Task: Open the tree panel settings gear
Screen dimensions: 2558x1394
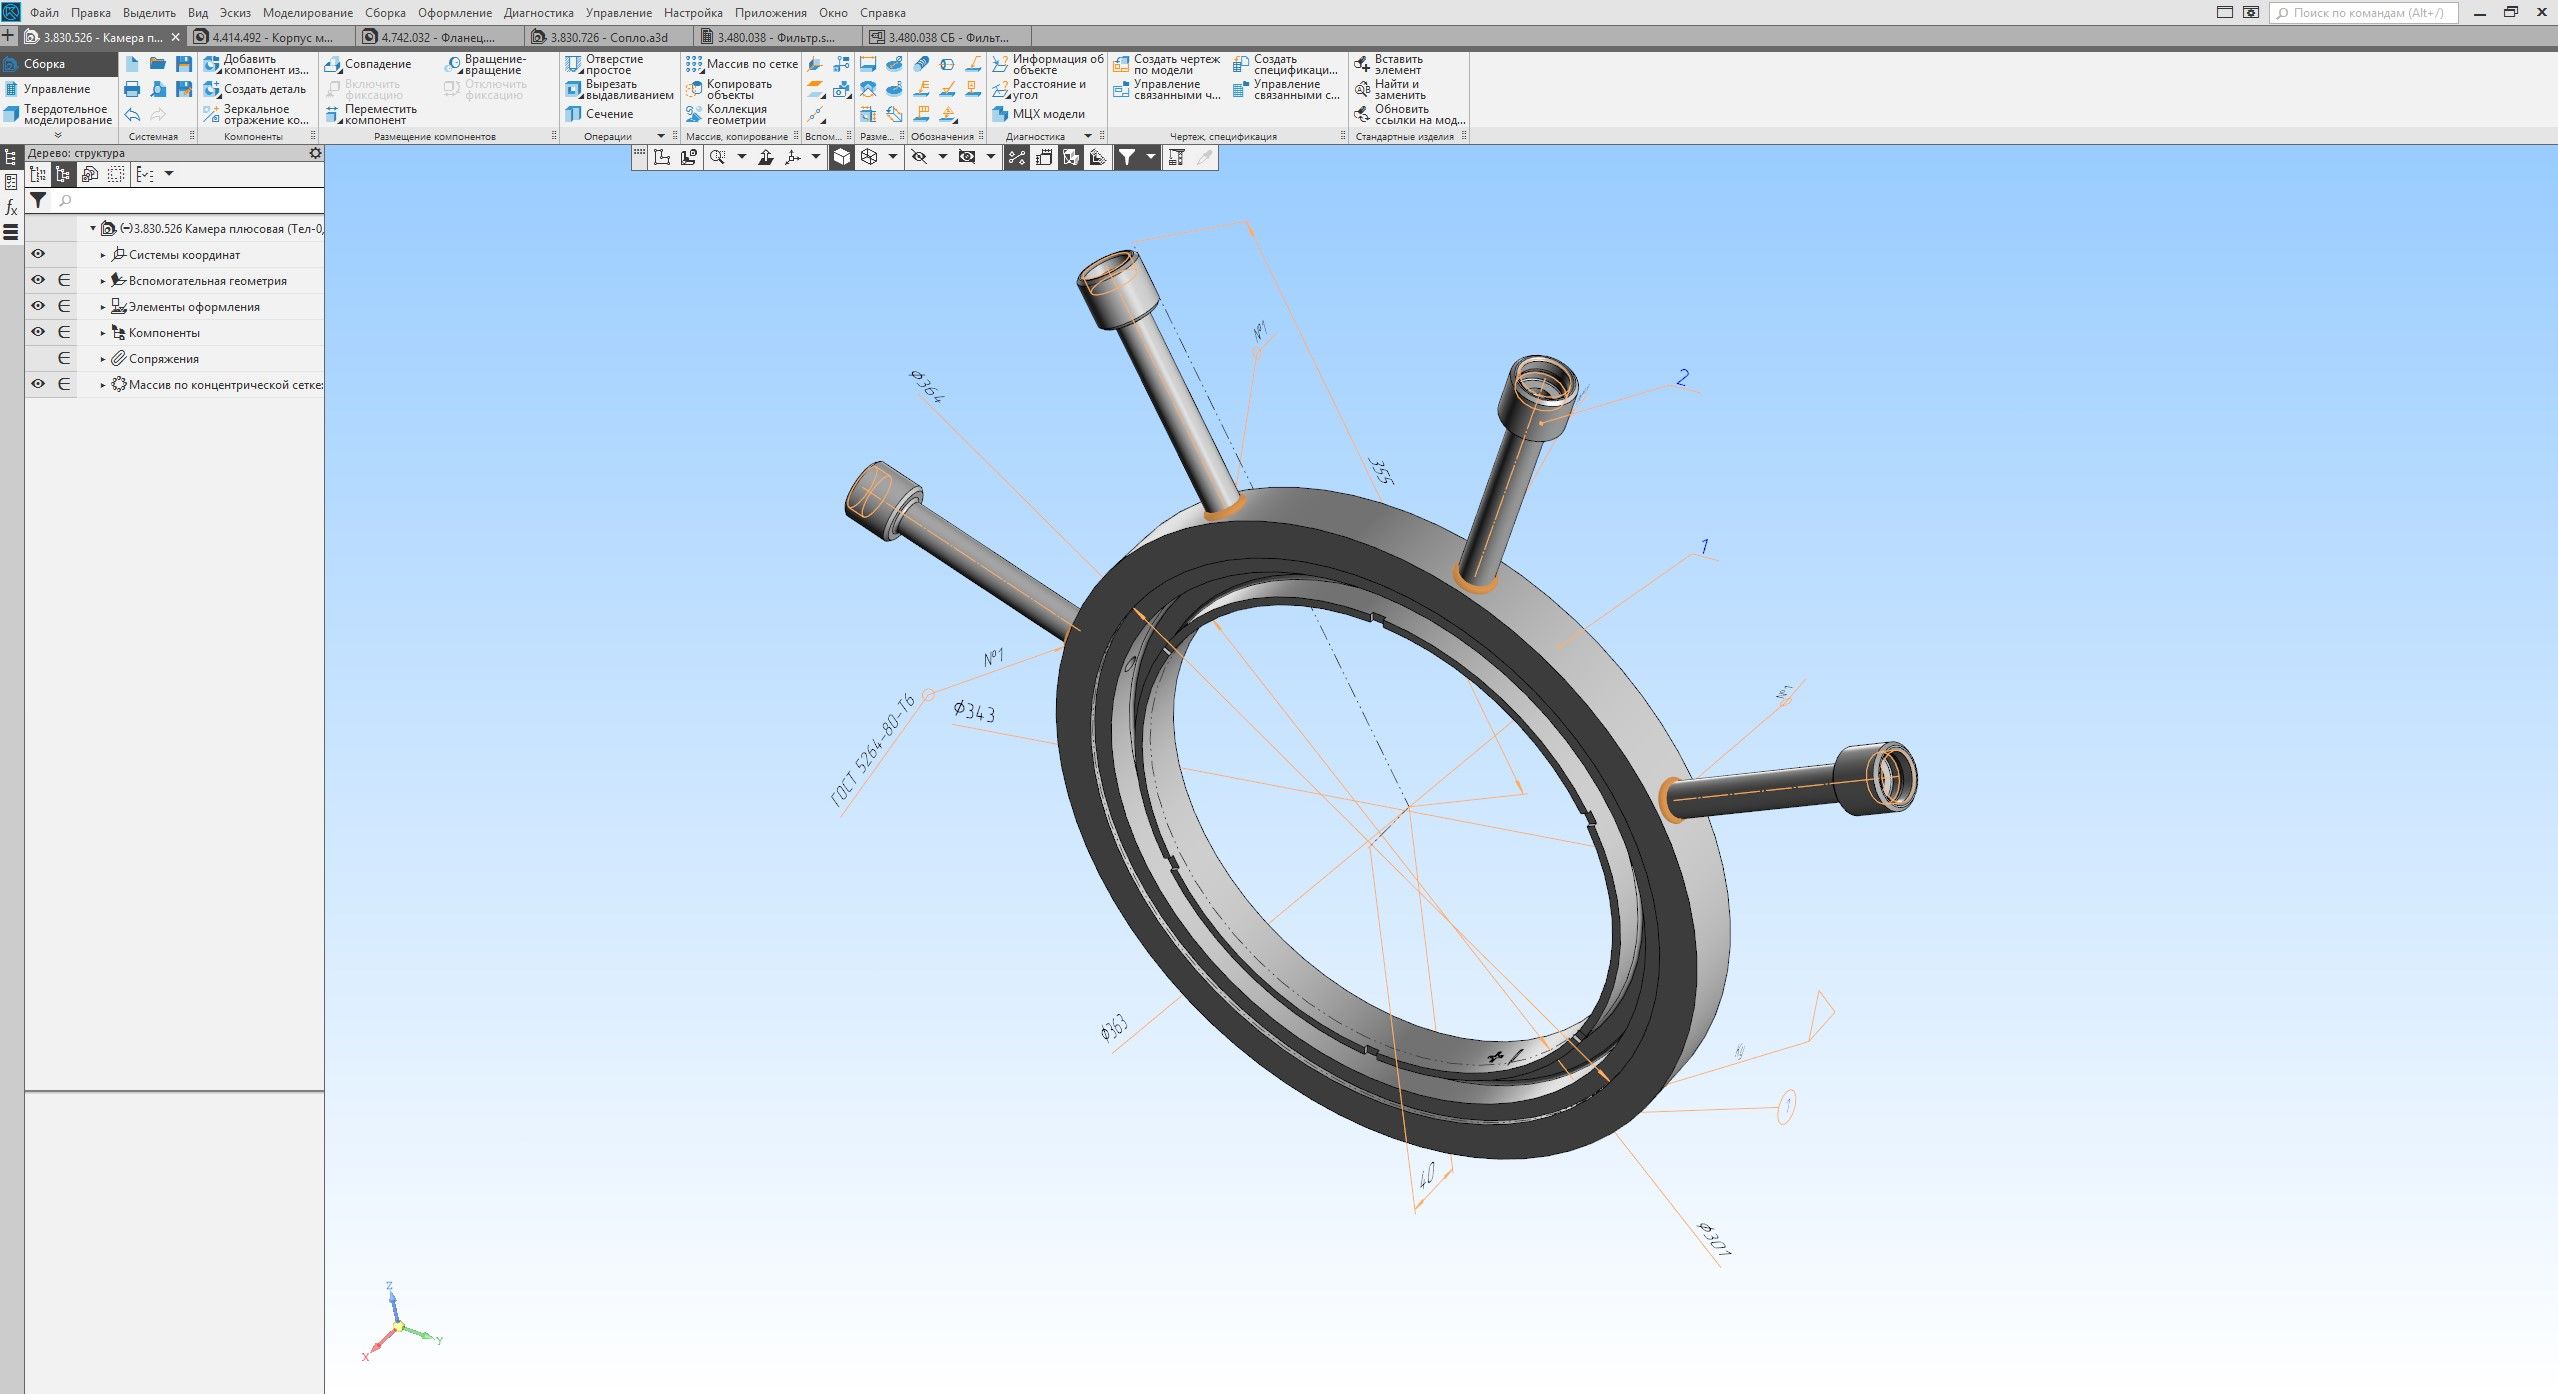Action: click(315, 153)
